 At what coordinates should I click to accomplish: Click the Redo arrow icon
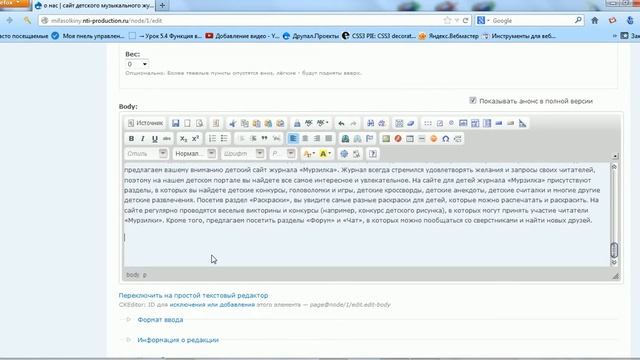[x=353, y=123]
